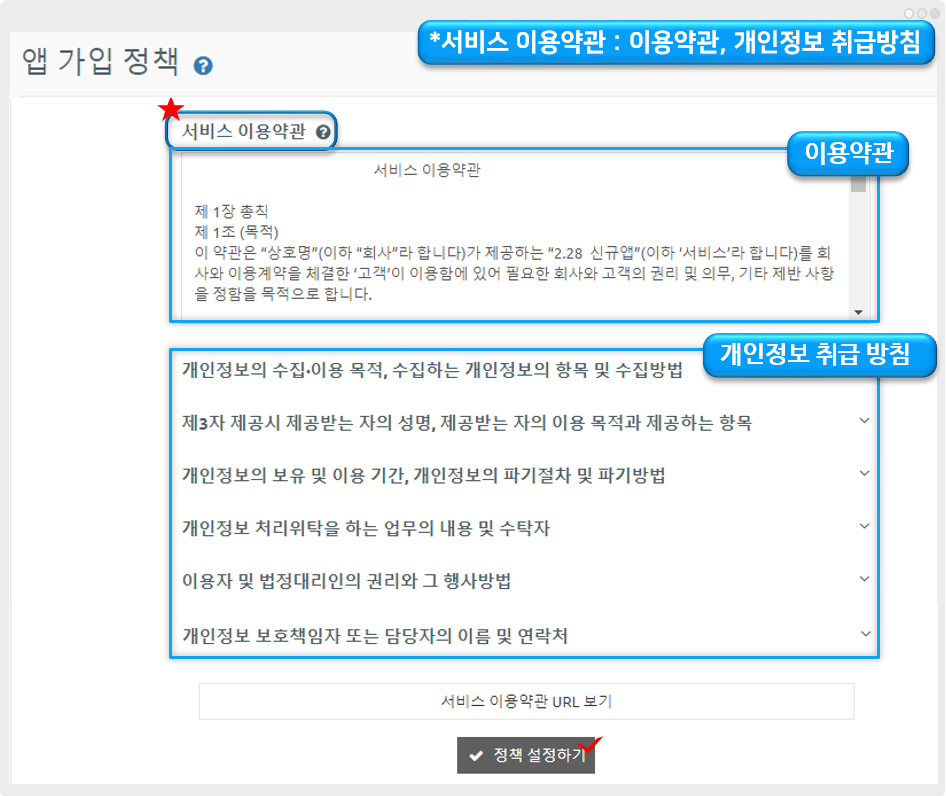Screen dimensions: 946x796
Task: Click help icon beside 앱 가입 정책 title
Action: [204, 67]
